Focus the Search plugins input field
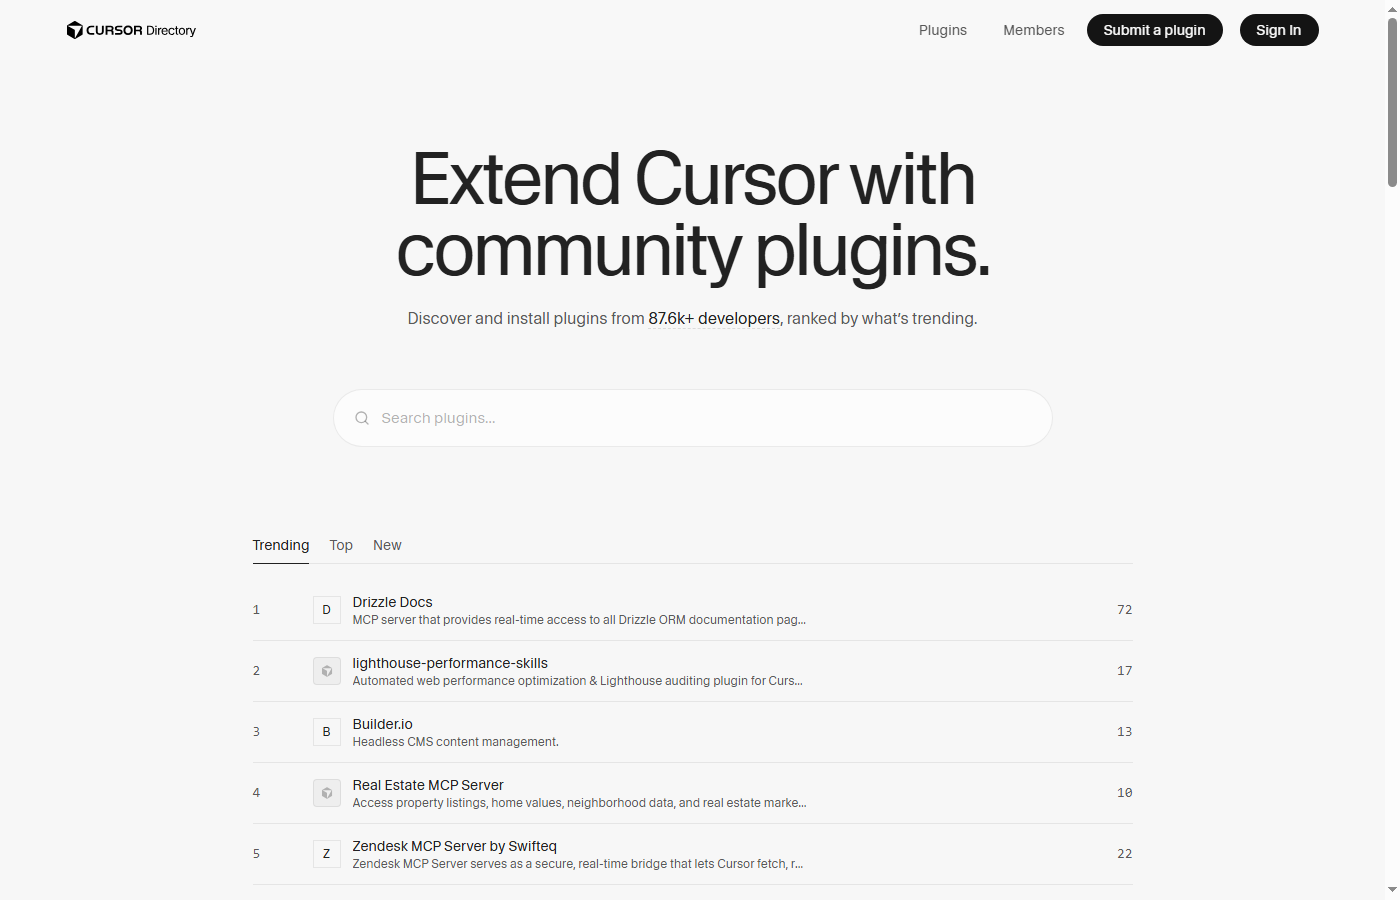 [693, 418]
